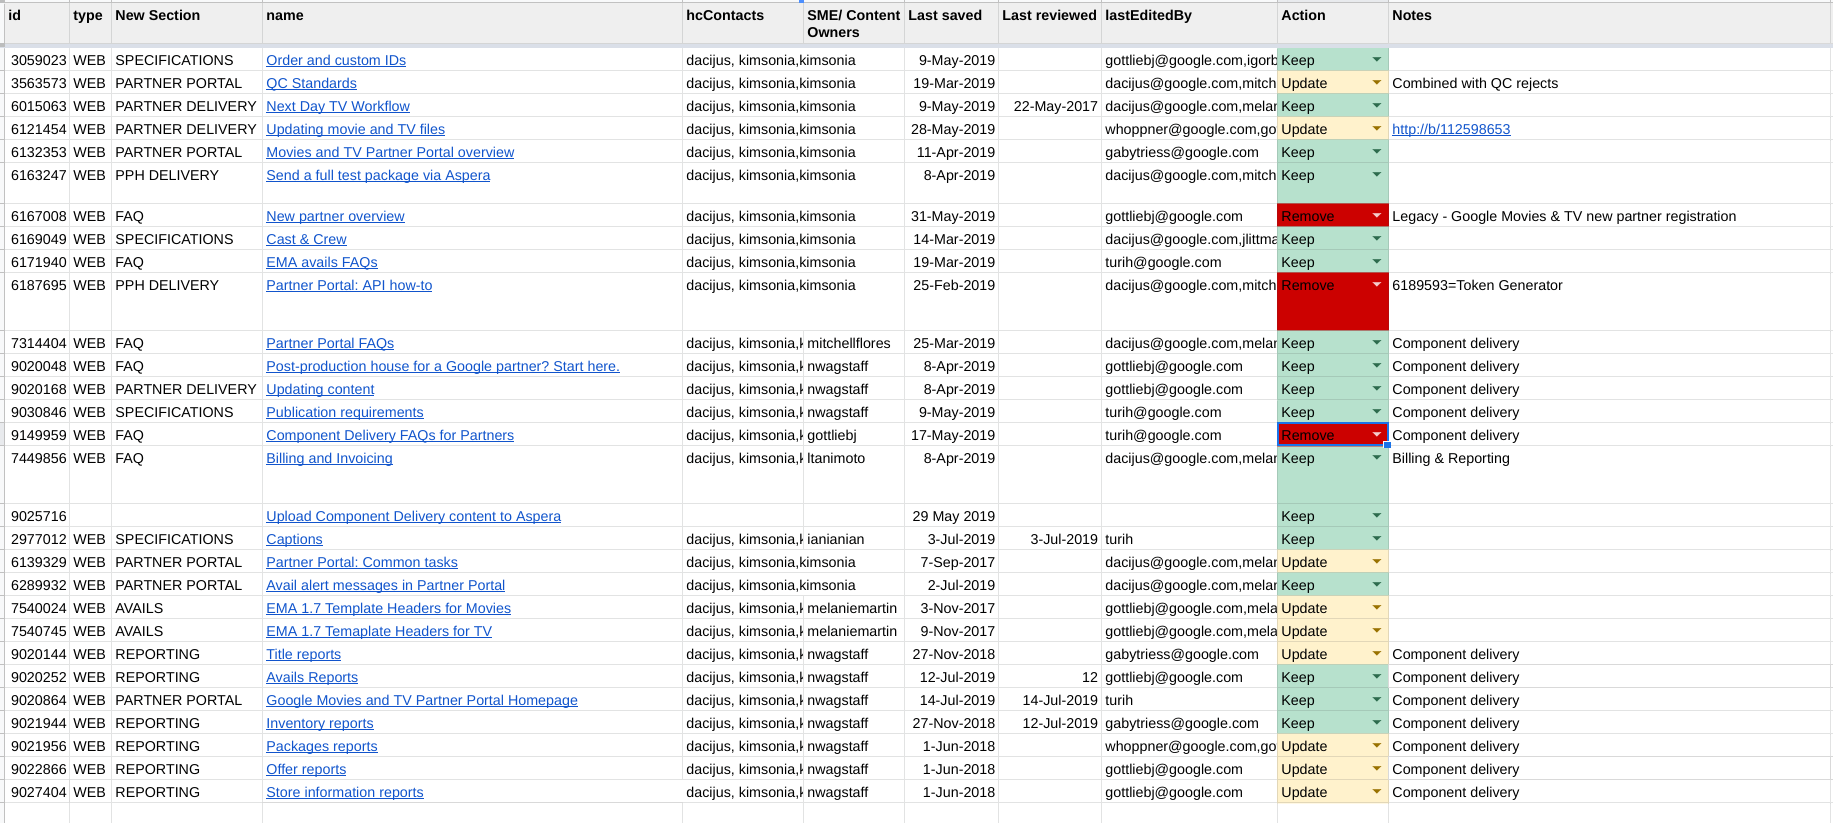
Task: Select the 'Combined with QC rejects' note cell
Action: pos(1609,83)
